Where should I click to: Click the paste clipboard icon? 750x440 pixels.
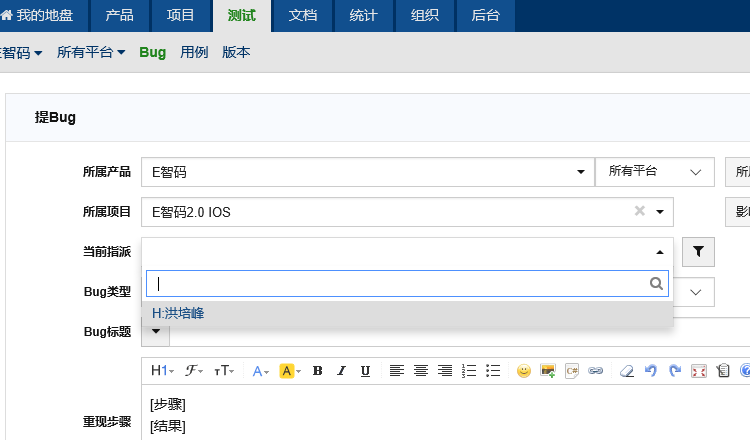(x=723, y=371)
